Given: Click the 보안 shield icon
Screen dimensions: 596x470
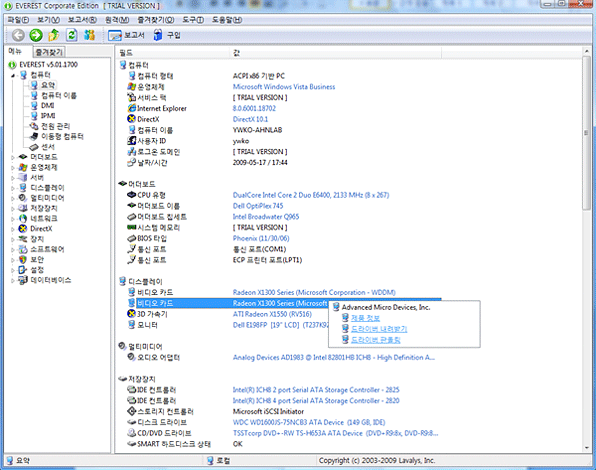Looking at the screenshot, I should click(x=23, y=260).
